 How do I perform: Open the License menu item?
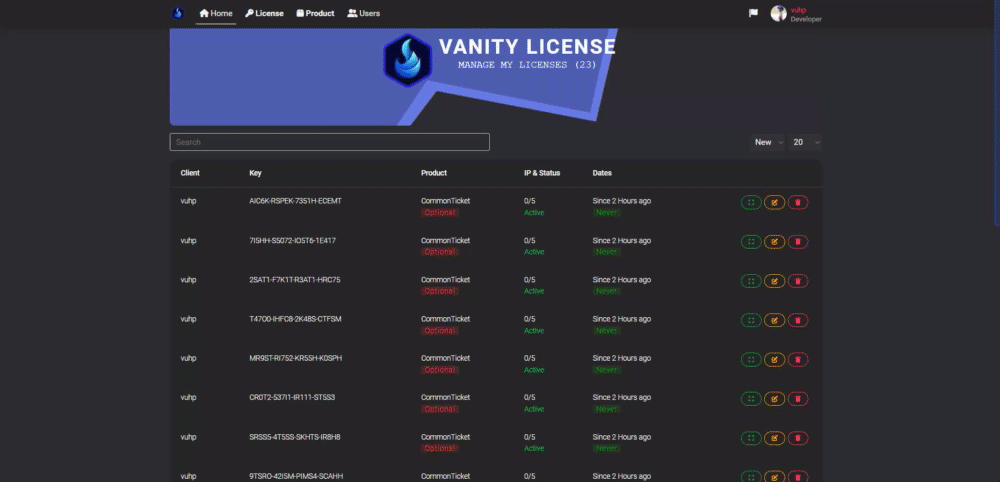265,13
